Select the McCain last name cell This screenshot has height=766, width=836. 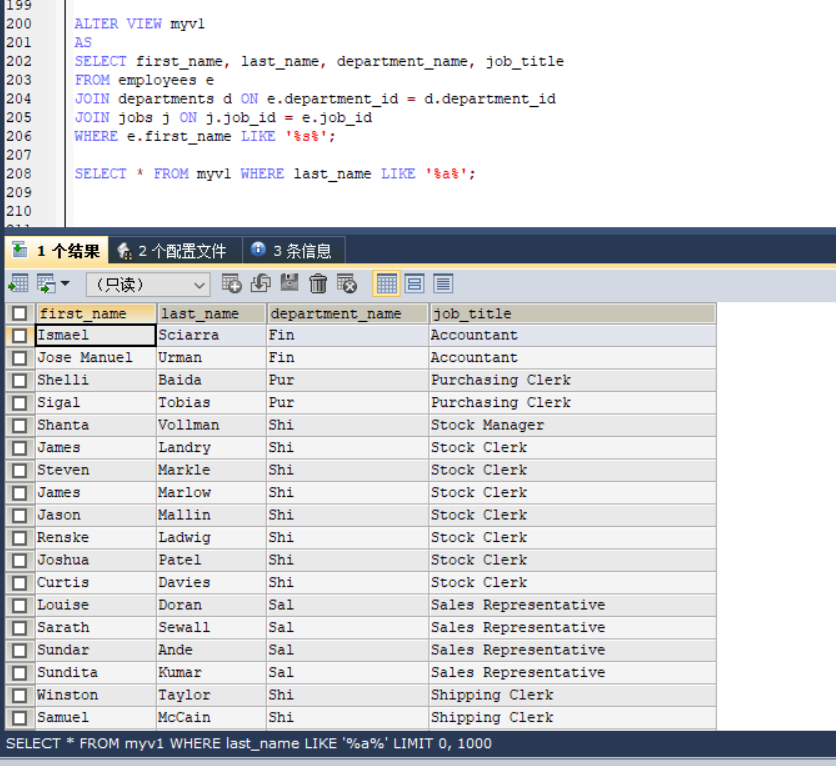pos(211,717)
